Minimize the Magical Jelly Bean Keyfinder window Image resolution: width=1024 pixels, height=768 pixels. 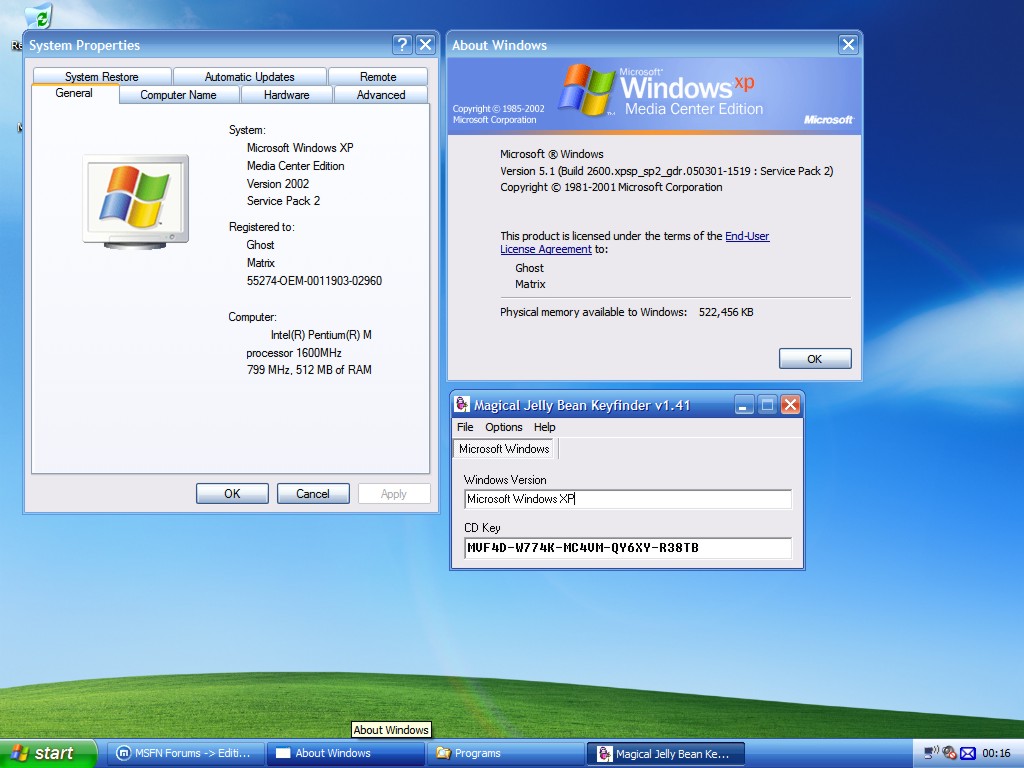click(743, 405)
